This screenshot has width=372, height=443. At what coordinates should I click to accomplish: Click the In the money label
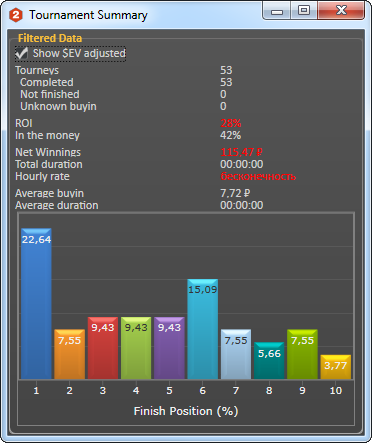click(x=47, y=135)
